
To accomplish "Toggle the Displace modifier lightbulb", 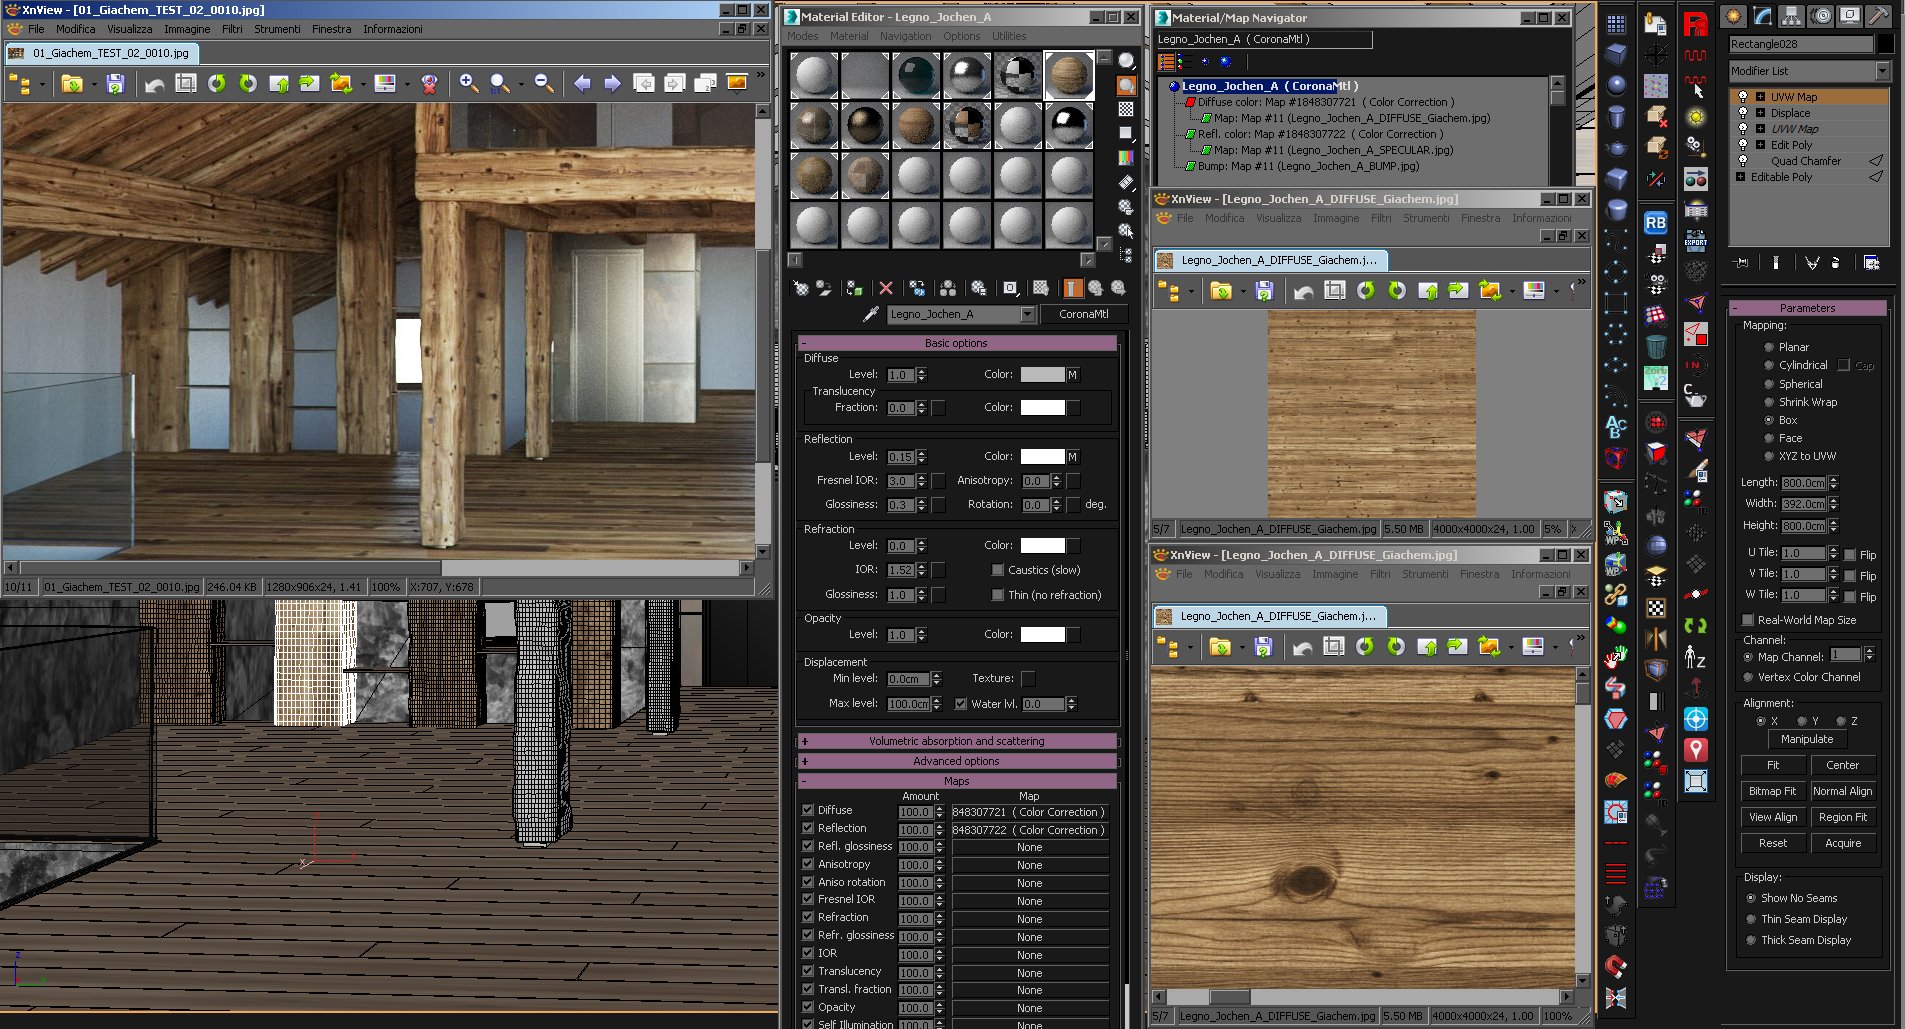I will point(1743,113).
